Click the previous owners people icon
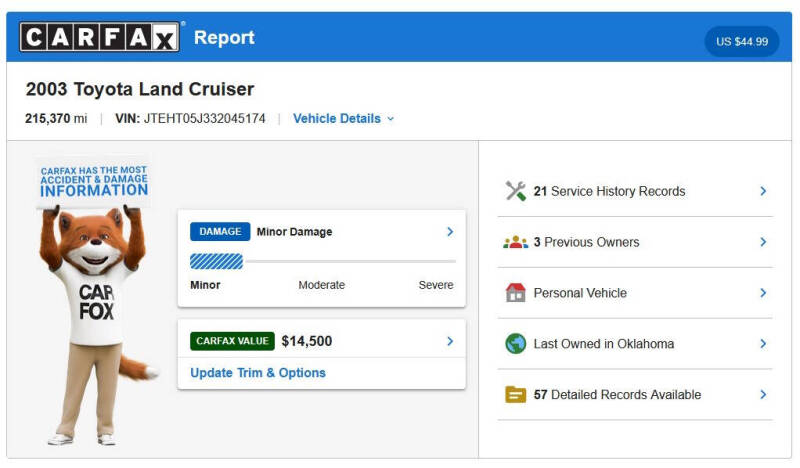This screenshot has width=800, height=468. coord(515,242)
